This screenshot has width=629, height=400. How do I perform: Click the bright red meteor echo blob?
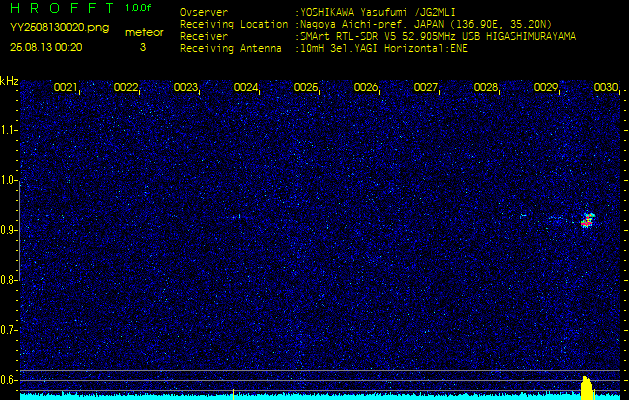click(588, 220)
